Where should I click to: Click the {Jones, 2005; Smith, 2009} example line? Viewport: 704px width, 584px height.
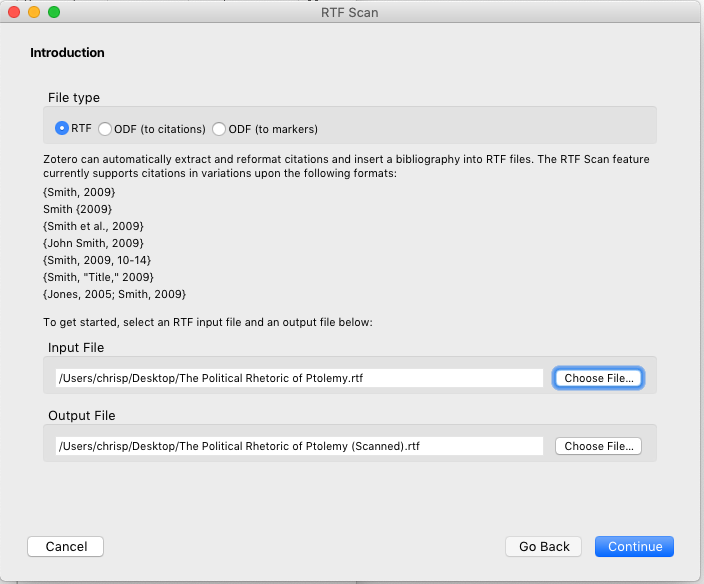click(114, 294)
